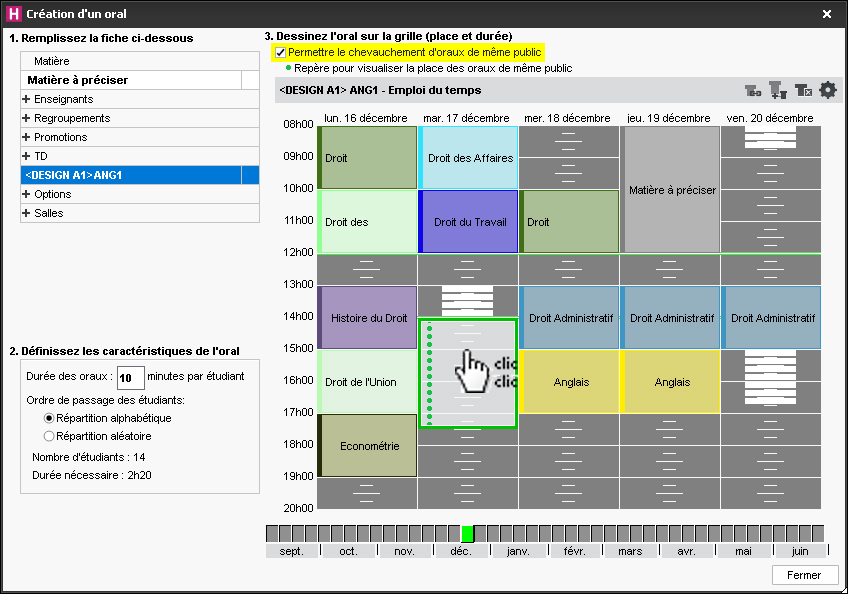The height and width of the screenshot is (594, 848).
Task: Expand the Regroupements row
Action: pos(26,118)
